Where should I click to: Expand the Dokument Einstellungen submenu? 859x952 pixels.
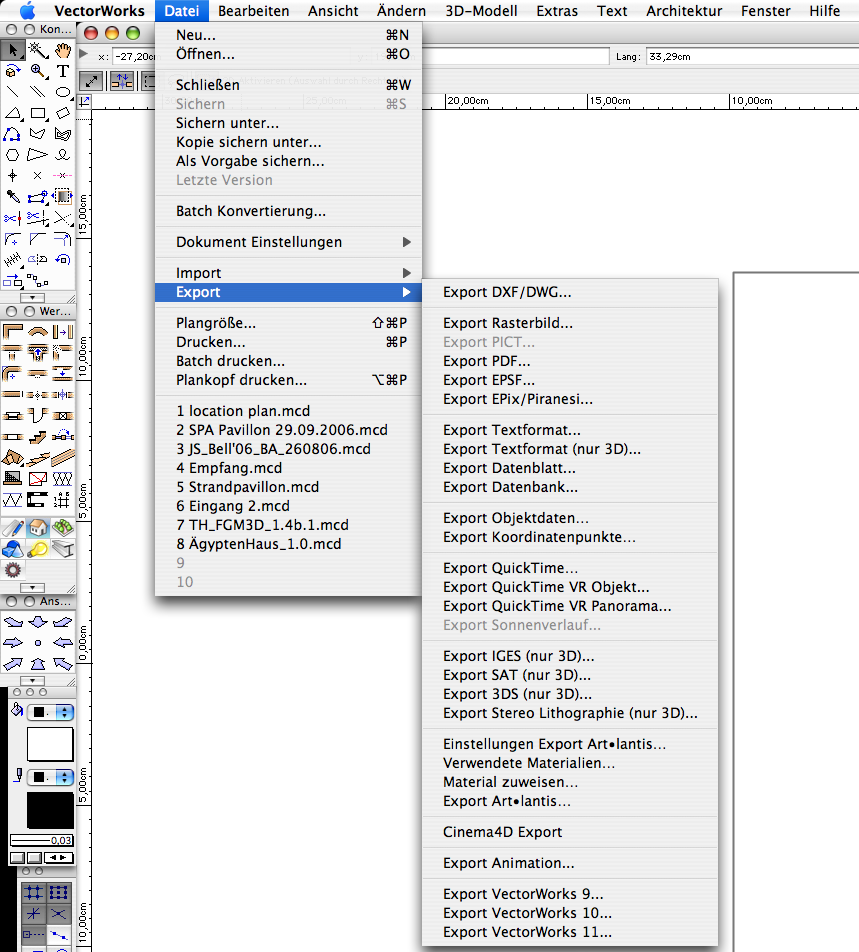point(288,242)
